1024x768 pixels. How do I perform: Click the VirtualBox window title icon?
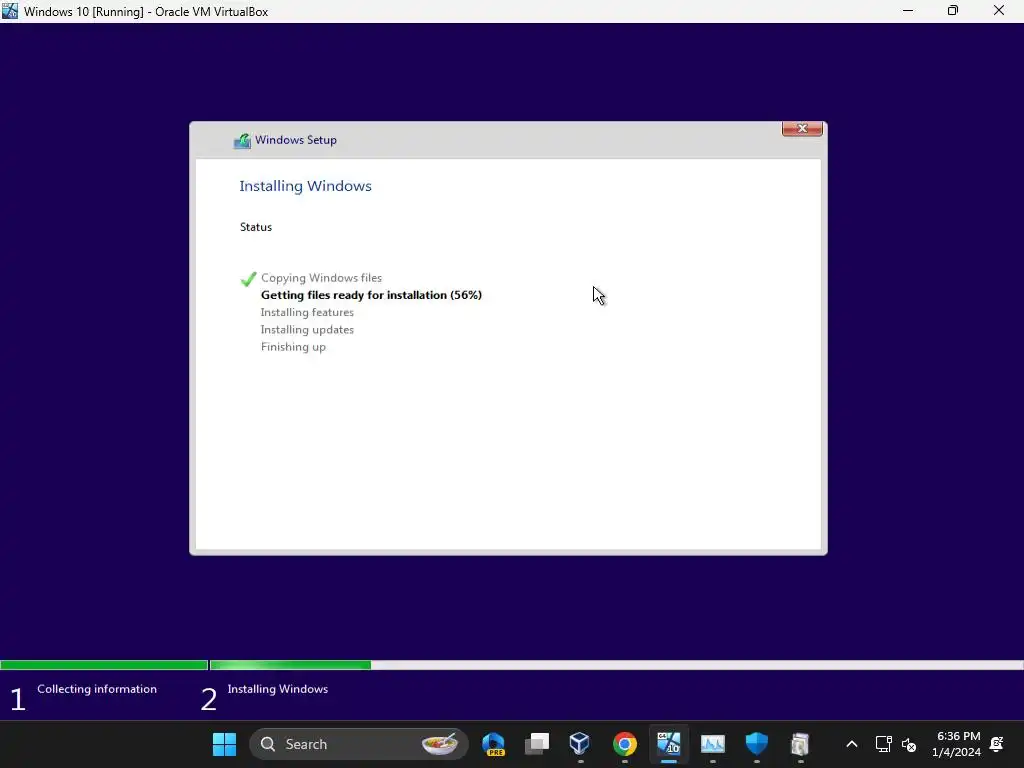click(10, 11)
